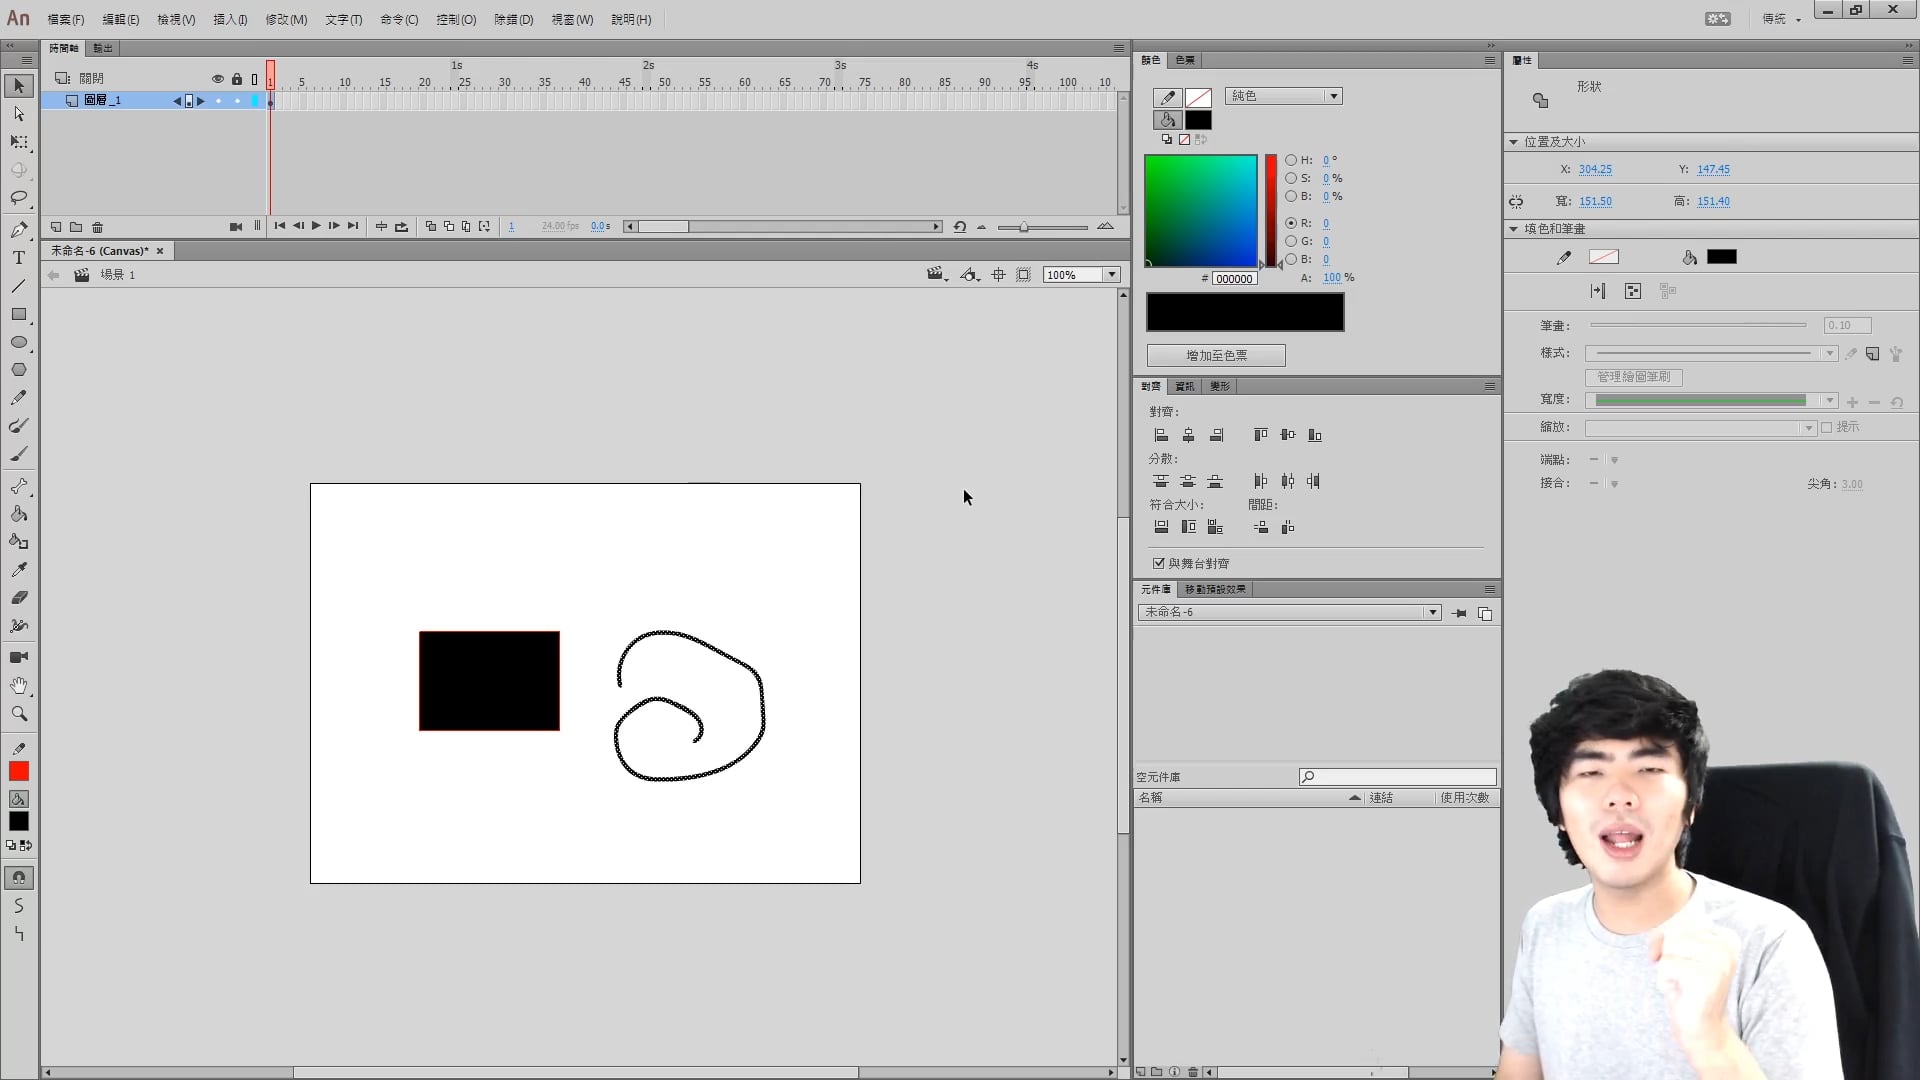Select the Zoom magnifier tool
This screenshot has width=1920, height=1080.
(18, 714)
